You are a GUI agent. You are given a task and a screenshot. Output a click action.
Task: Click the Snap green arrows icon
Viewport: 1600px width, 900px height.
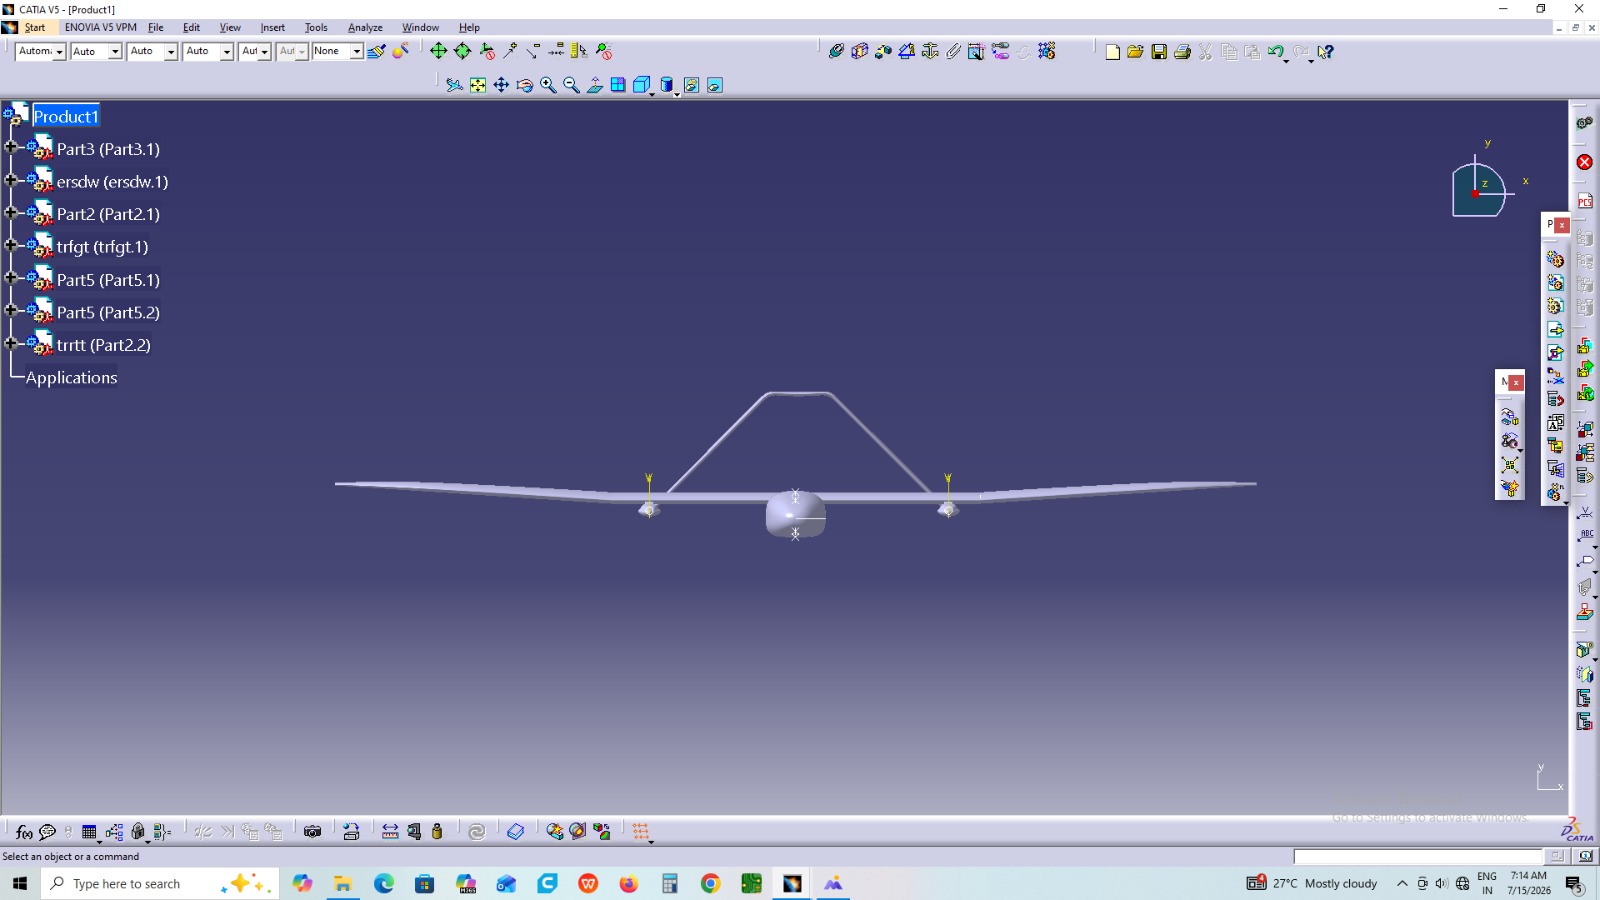click(462, 51)
